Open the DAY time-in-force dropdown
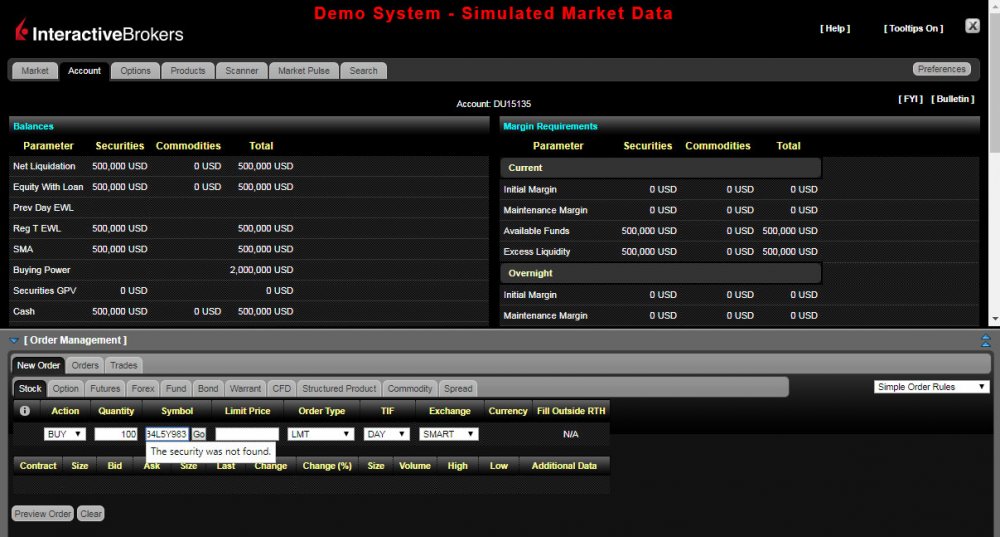1000x537 pixels. [x=387, y=434]
